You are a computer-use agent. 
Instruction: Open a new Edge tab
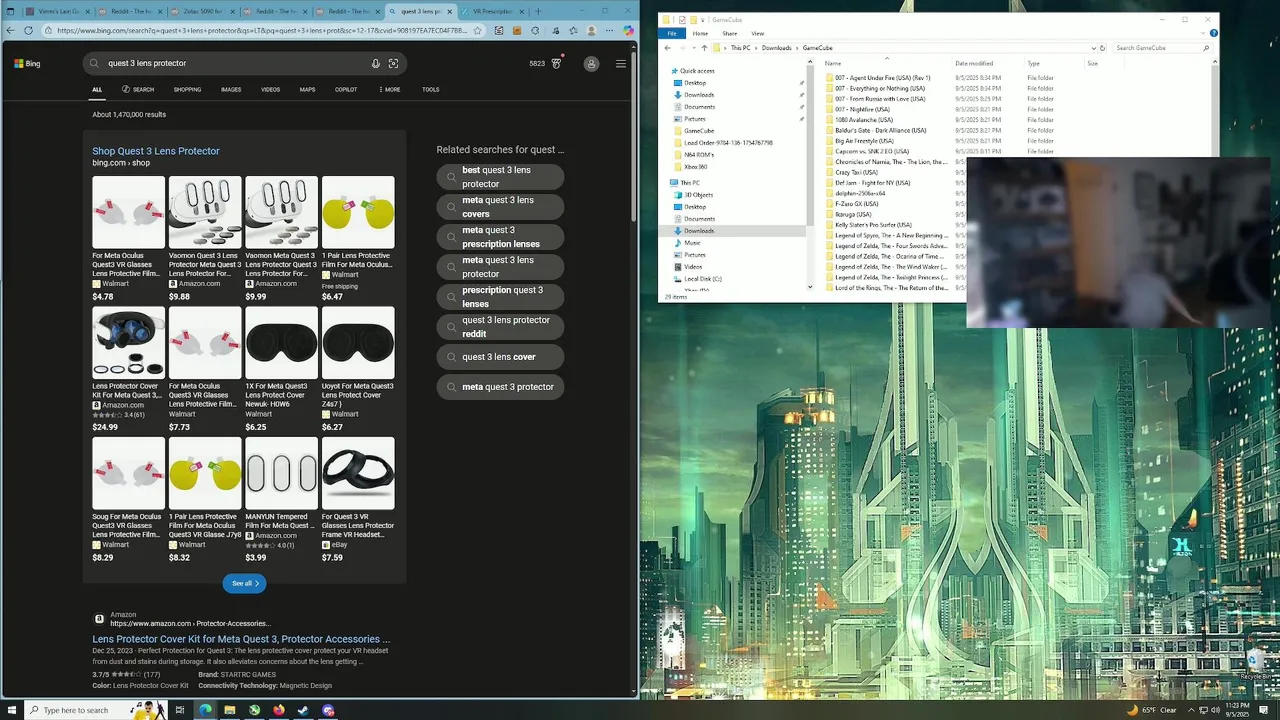click(x=538, y=11)
